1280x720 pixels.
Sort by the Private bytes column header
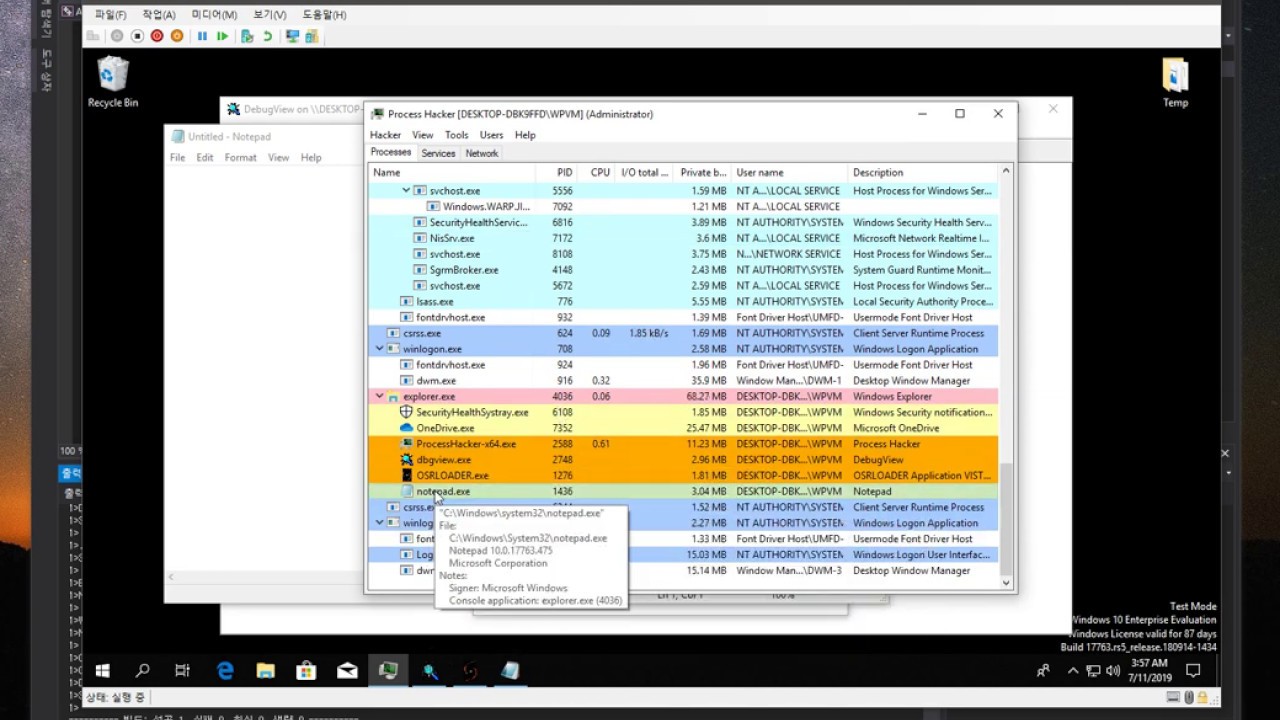tap(702, 172)
